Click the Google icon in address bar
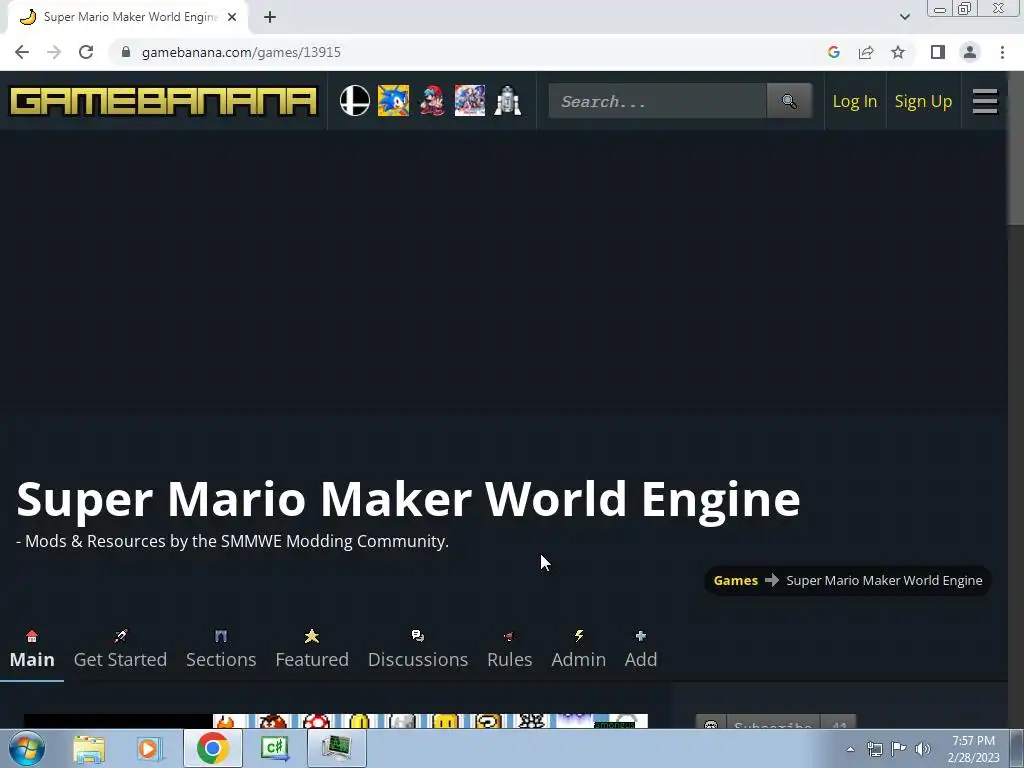Viewport: 1024px width, 768px height. (833, 52)
